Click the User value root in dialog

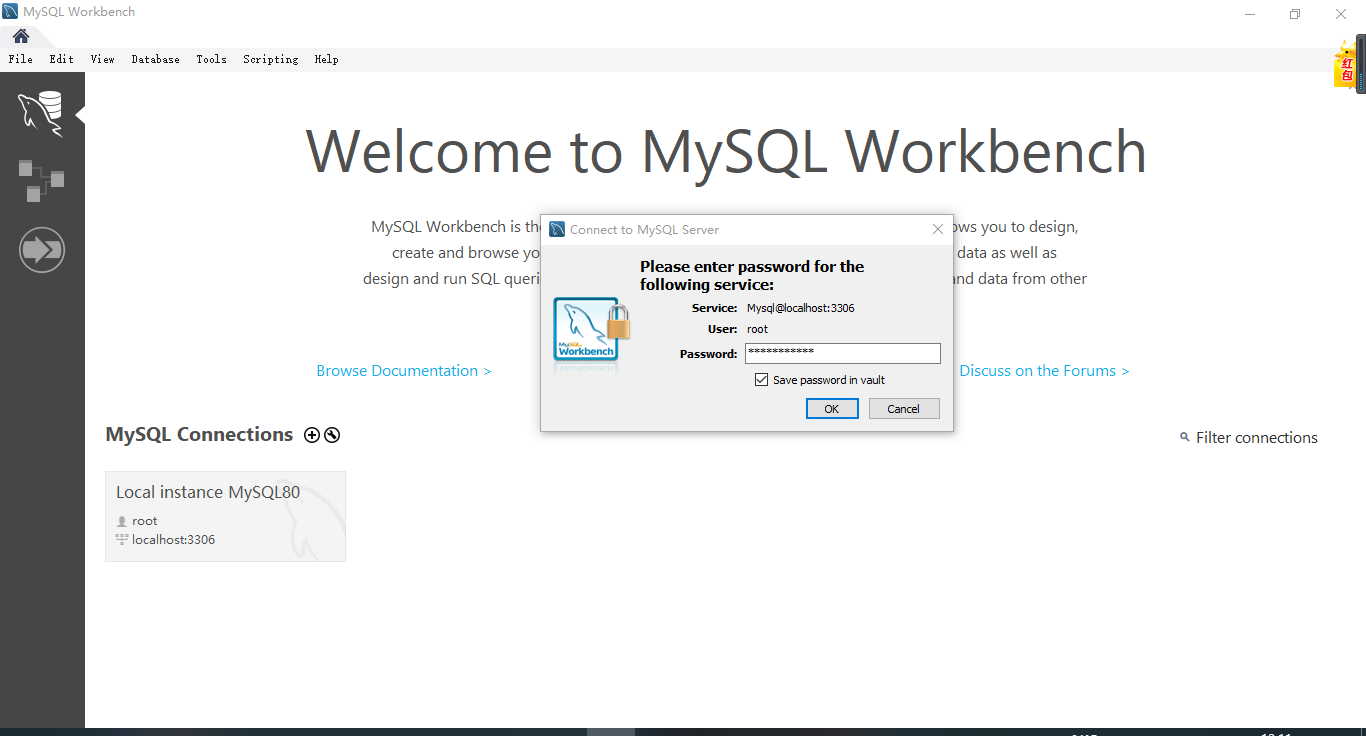click(x=758, y=329)
